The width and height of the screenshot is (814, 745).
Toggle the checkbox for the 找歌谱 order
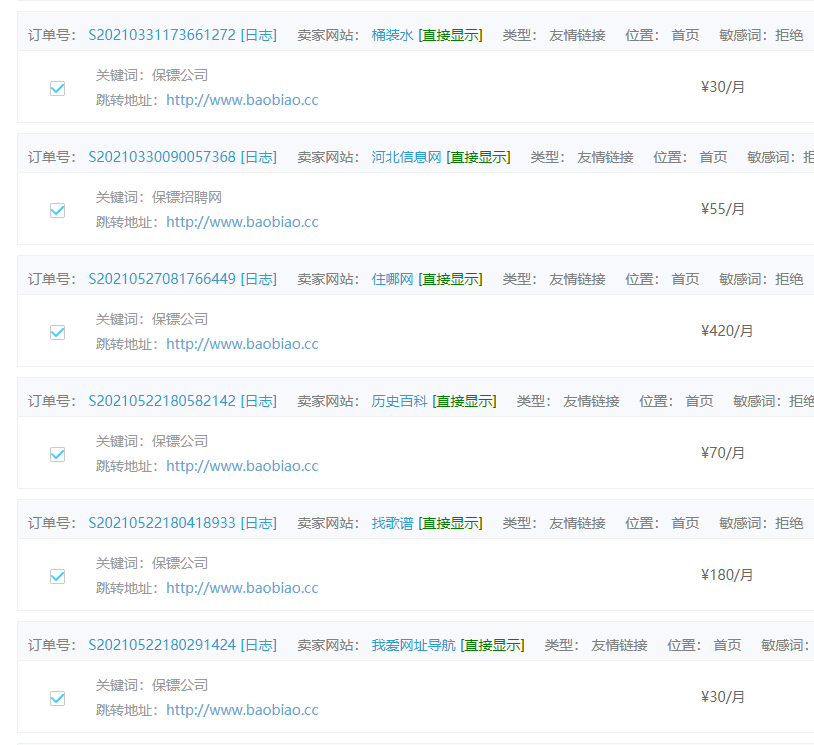pos(57,576)
